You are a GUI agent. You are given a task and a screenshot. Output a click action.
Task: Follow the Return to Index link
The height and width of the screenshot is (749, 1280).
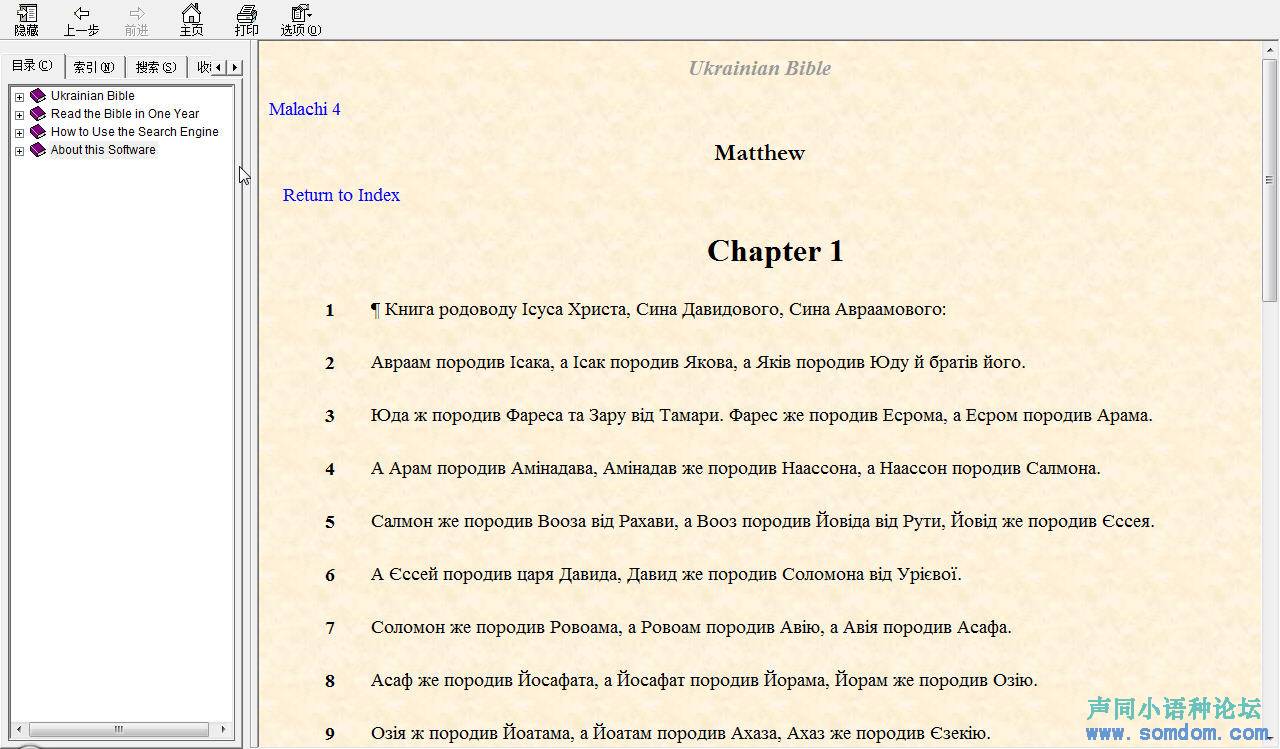tap(341, 195)
